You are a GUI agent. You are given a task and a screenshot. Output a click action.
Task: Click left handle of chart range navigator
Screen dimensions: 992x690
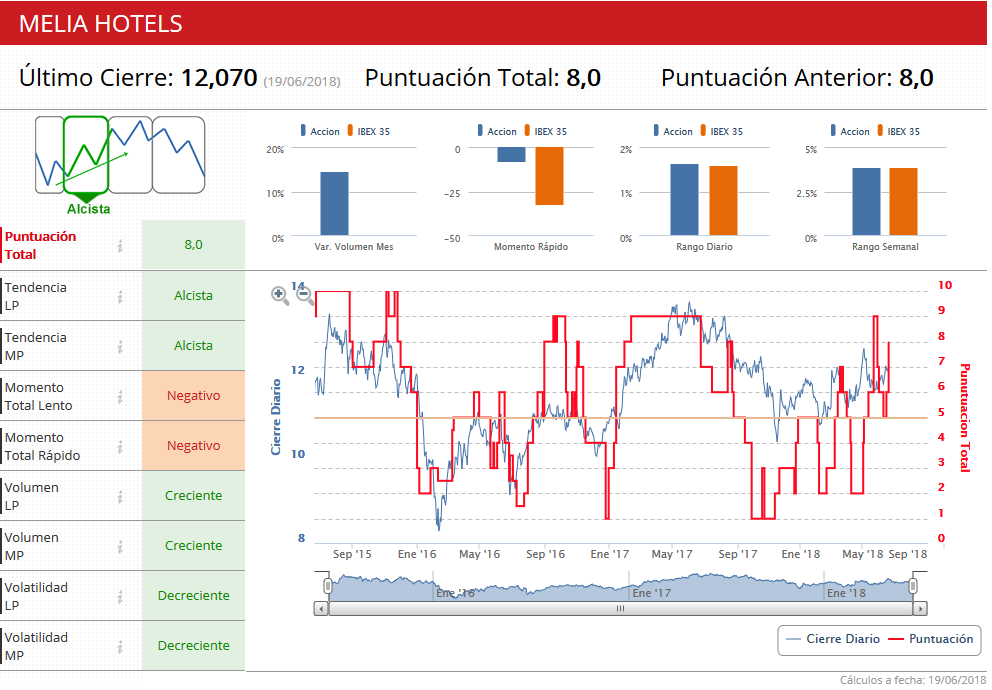328,586
